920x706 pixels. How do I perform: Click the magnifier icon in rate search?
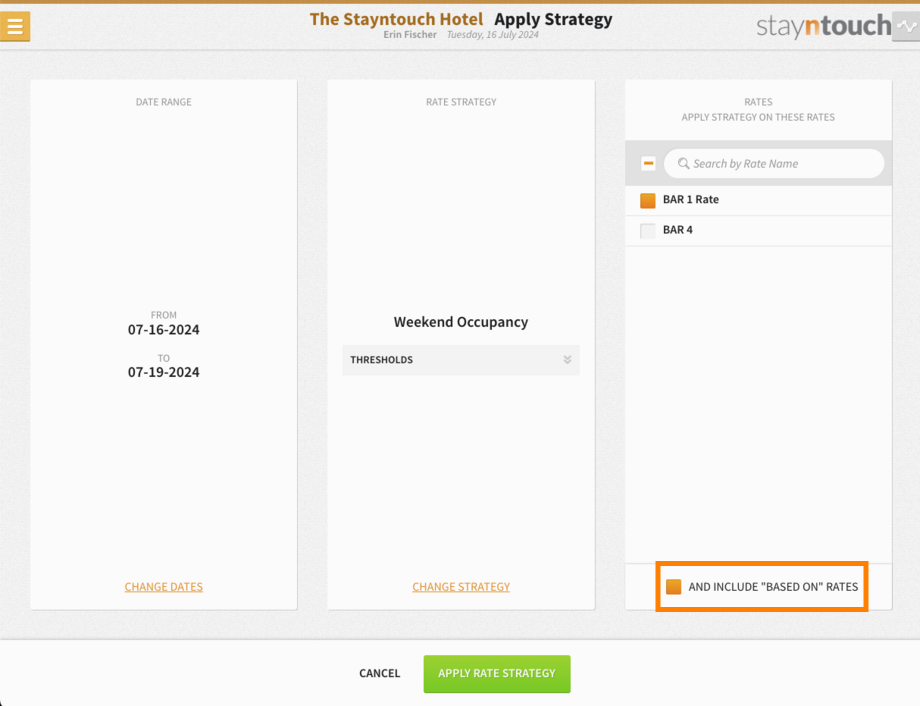tap(683, 164)
